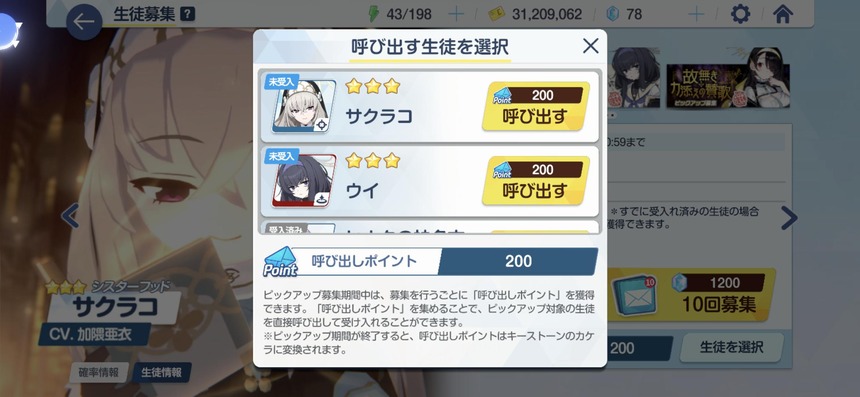Open the help question mark beside 生徒募集
The width and height of the screenshot is (860, 397).
point(188,14)
